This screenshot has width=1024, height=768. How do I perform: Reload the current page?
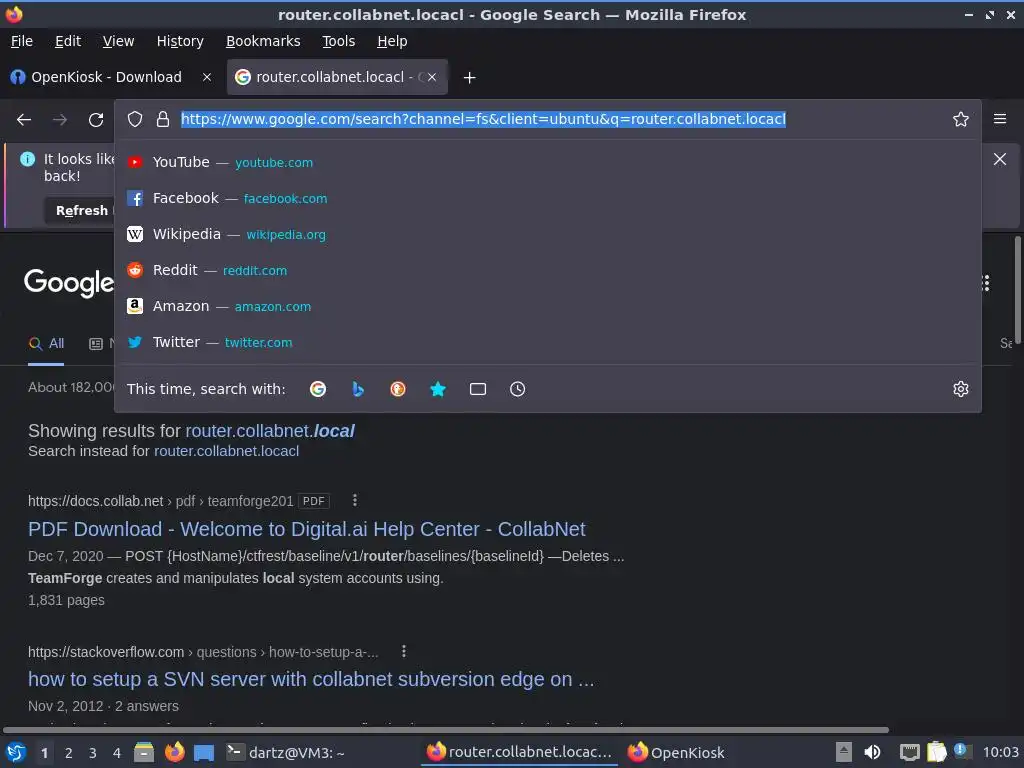(x=96, y=120)
